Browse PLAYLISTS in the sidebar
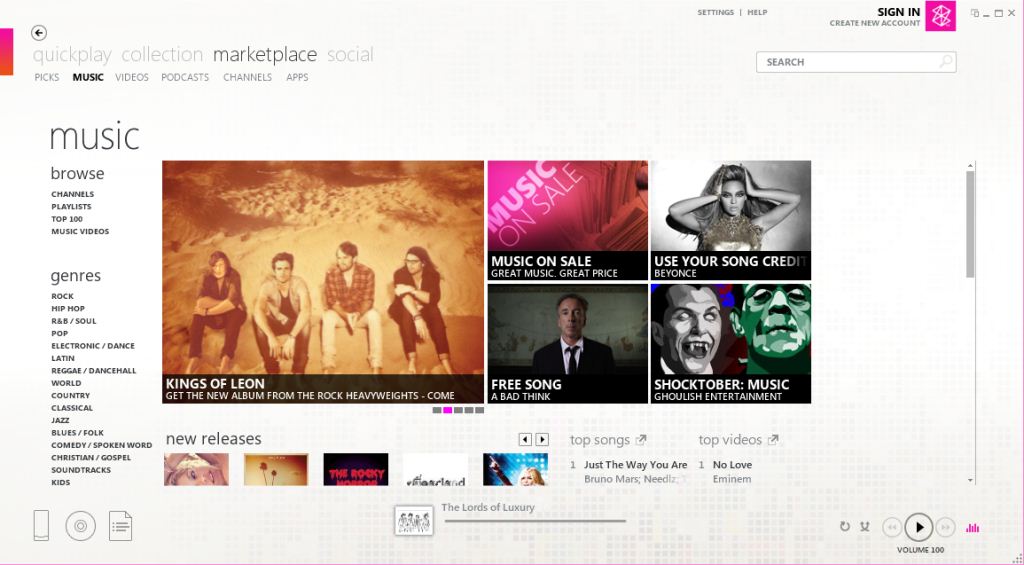This screenshot has height=565, width=1024. 71,206
